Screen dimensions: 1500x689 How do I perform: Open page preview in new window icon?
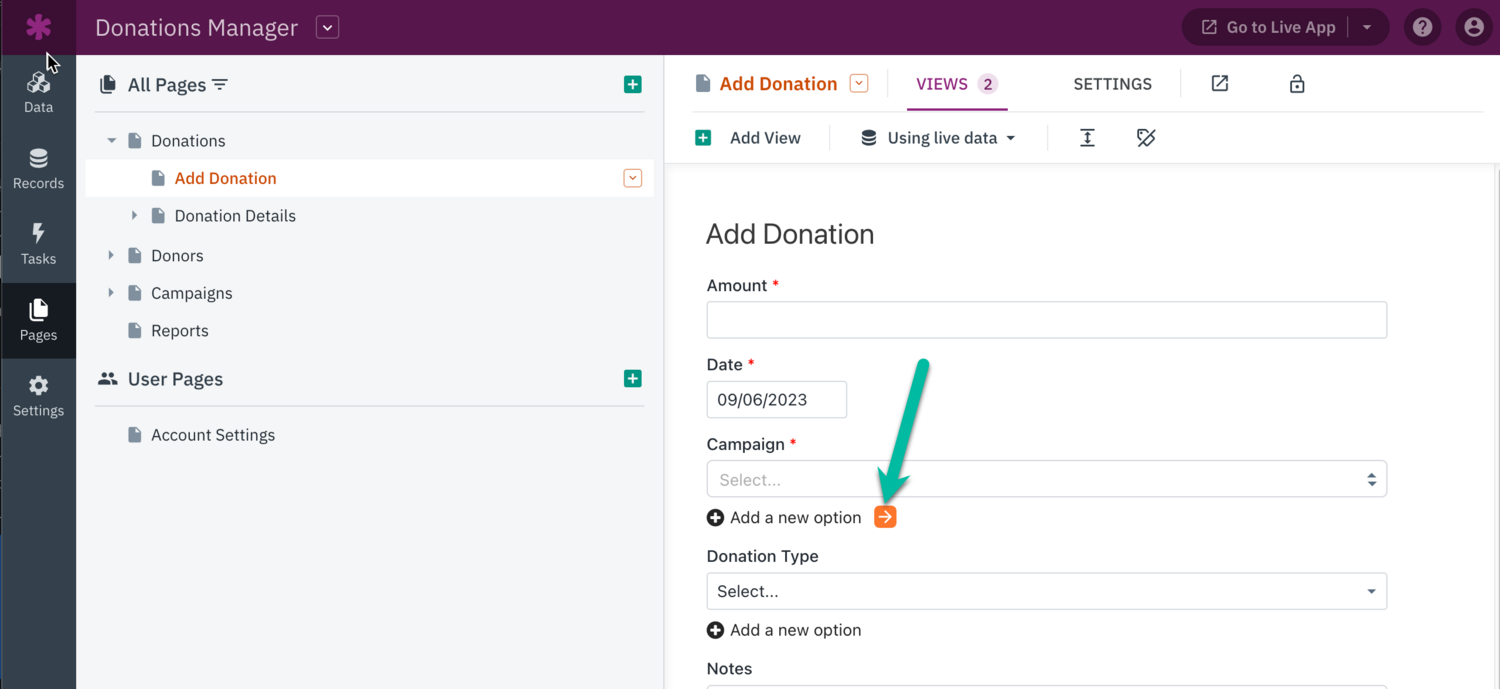click(1220, 84)
